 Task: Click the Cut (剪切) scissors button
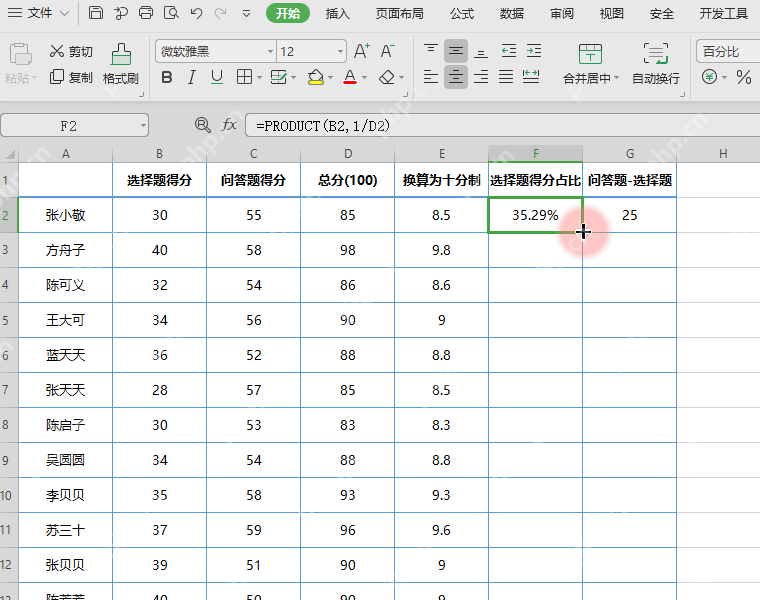(x=71, y=51)
